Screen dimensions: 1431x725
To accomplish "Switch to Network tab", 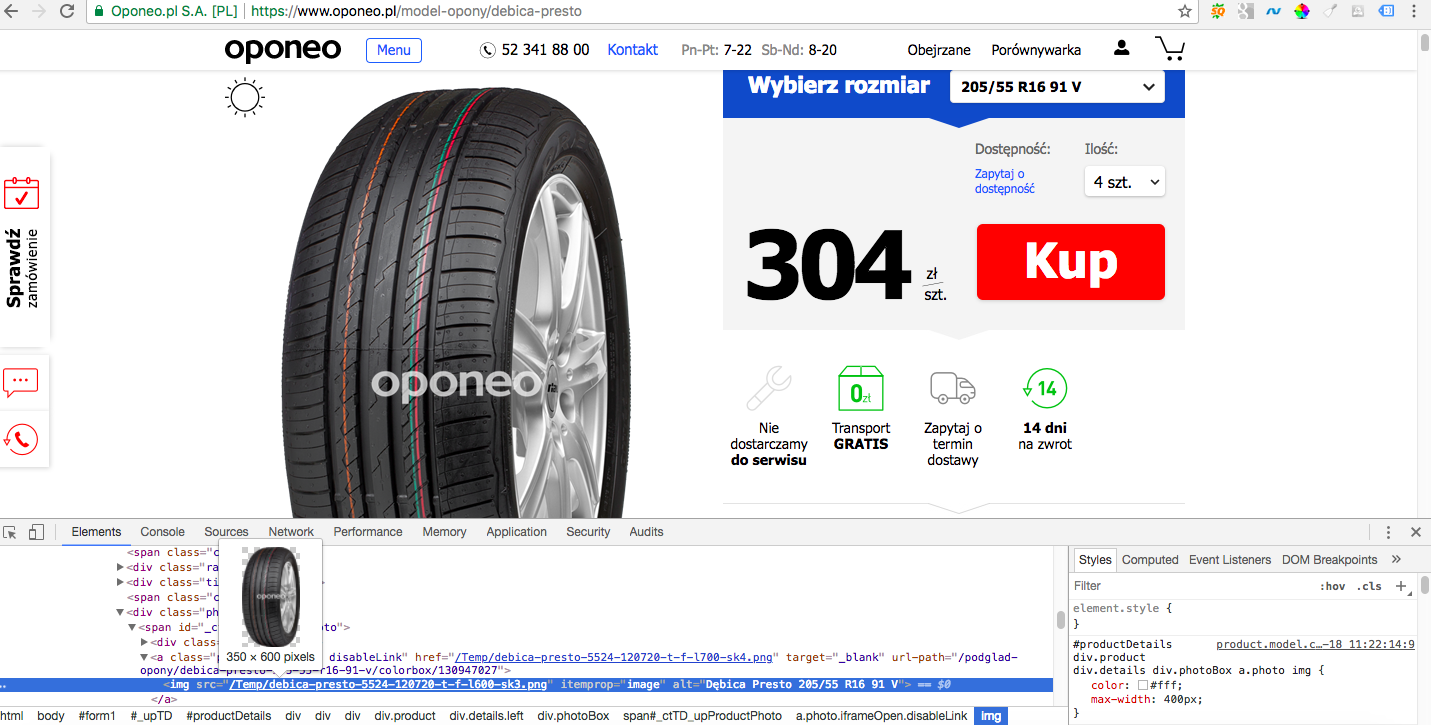I will [291, 532].
